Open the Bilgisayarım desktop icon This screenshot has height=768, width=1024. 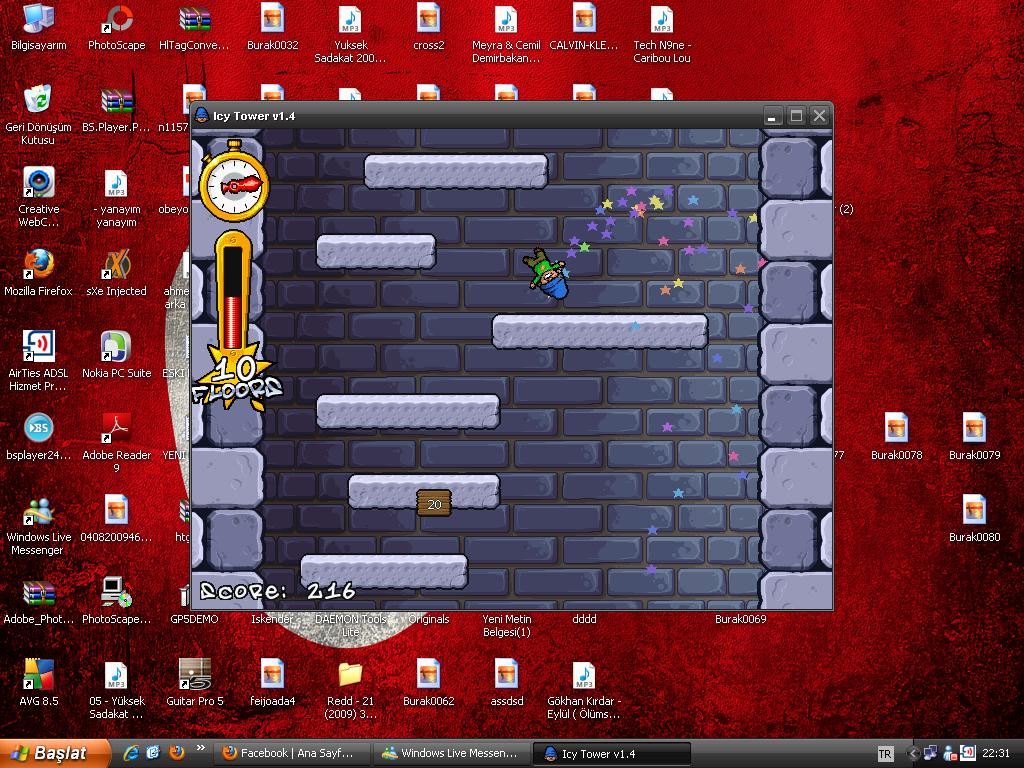(x=39, y=27)
